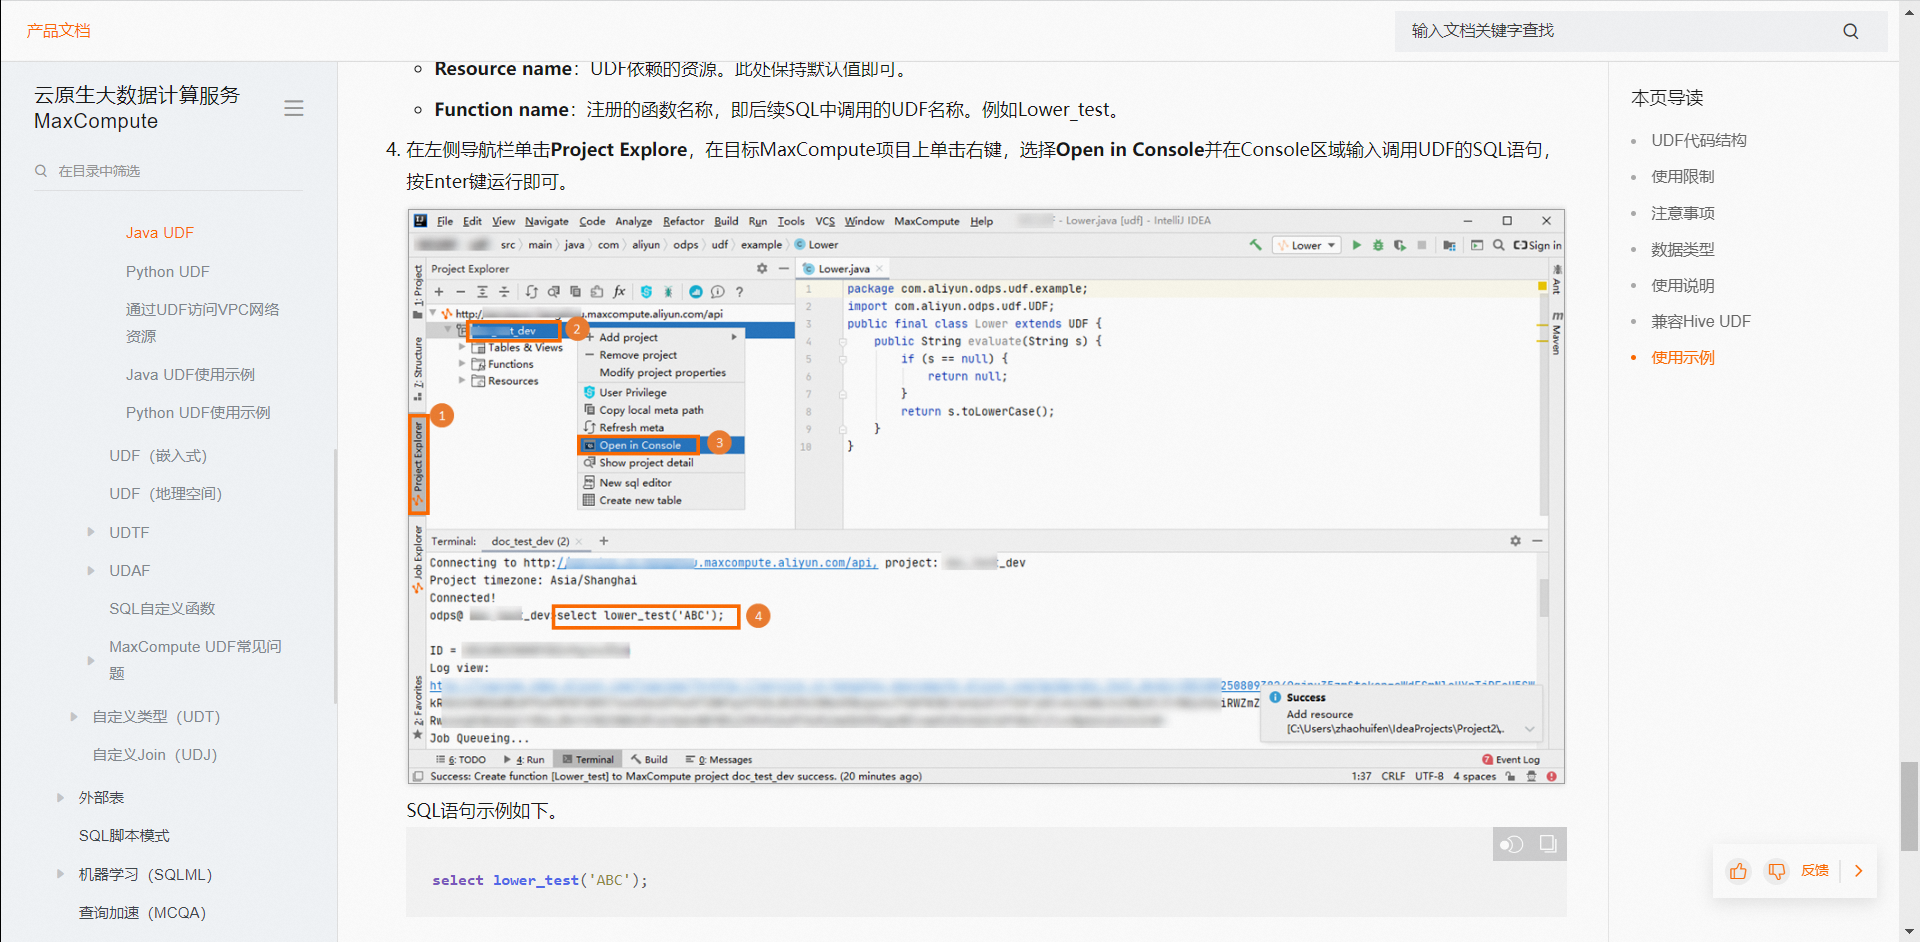Viewport: 1920px width, 942px height.
Task: Expand the UDTF sidebar section arrow
Action: pos(91,532)
